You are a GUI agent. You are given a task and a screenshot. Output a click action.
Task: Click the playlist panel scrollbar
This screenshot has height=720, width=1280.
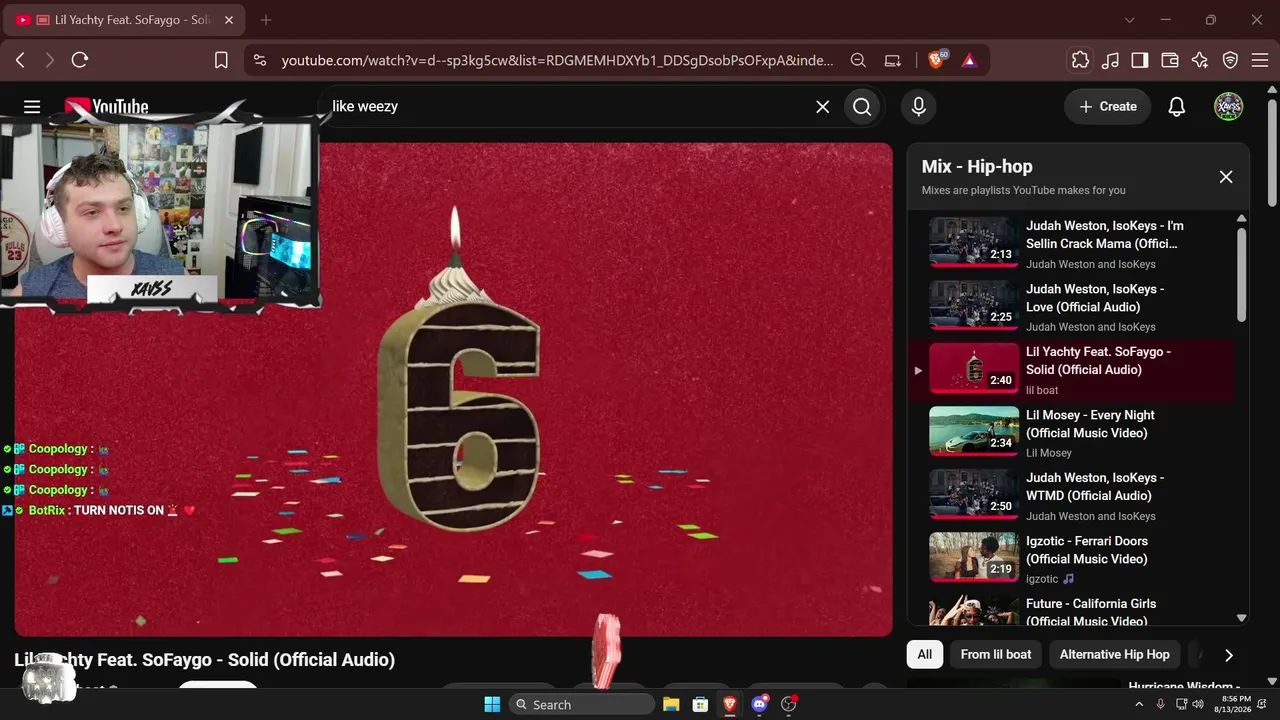(1242, 275)
